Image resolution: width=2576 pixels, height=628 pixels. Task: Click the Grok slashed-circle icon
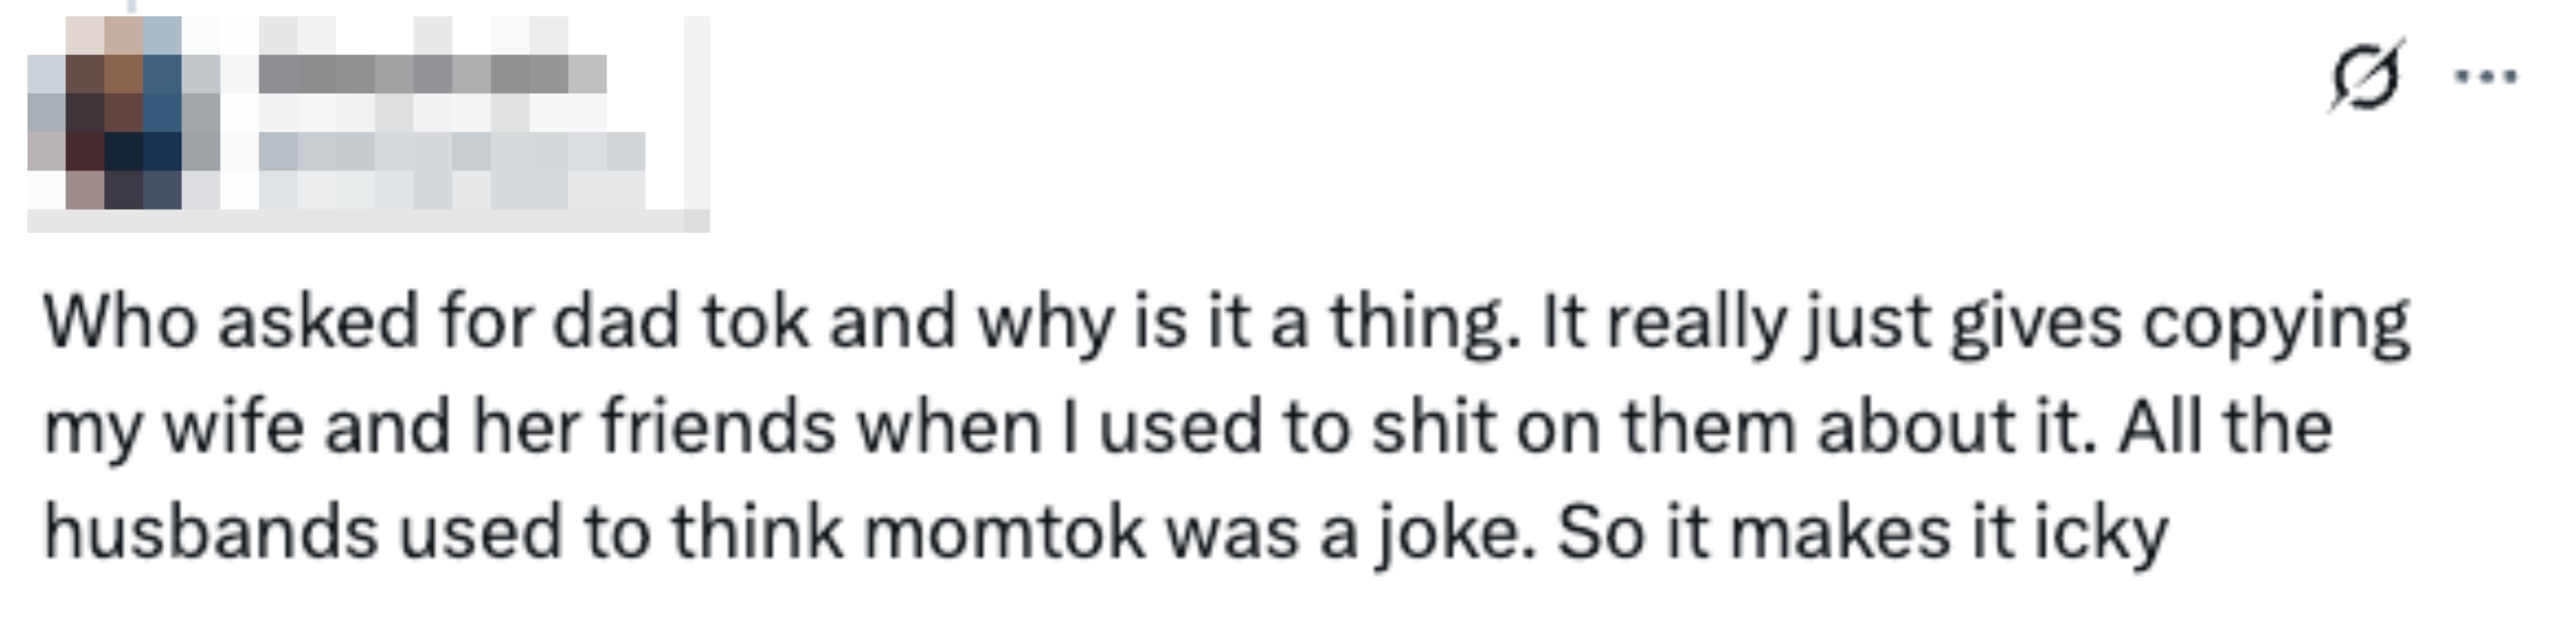(x=2365, y=76)
